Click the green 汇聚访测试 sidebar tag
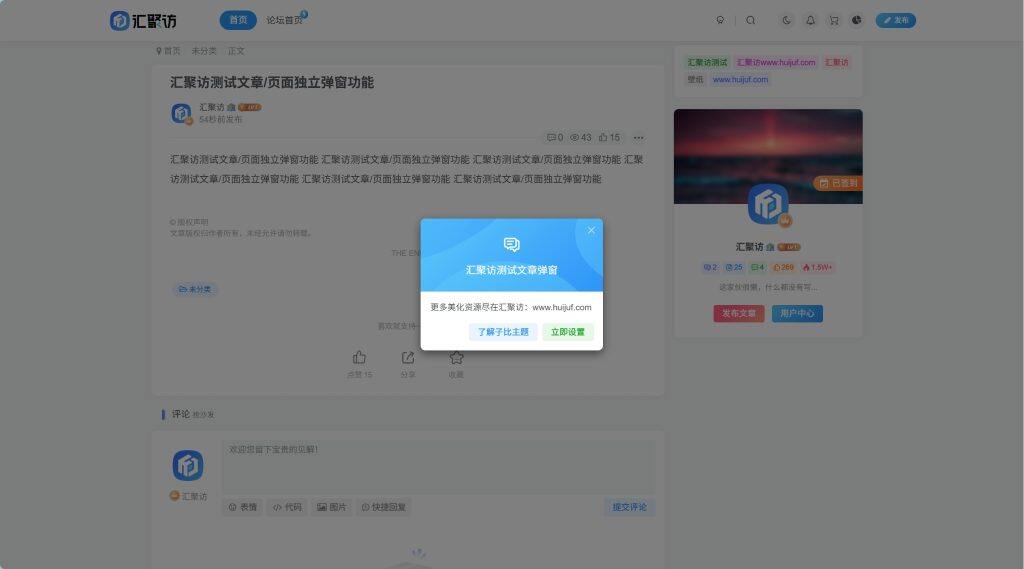Image resolution: width=1024 pixels, height=569 pixels. [707, 63]
